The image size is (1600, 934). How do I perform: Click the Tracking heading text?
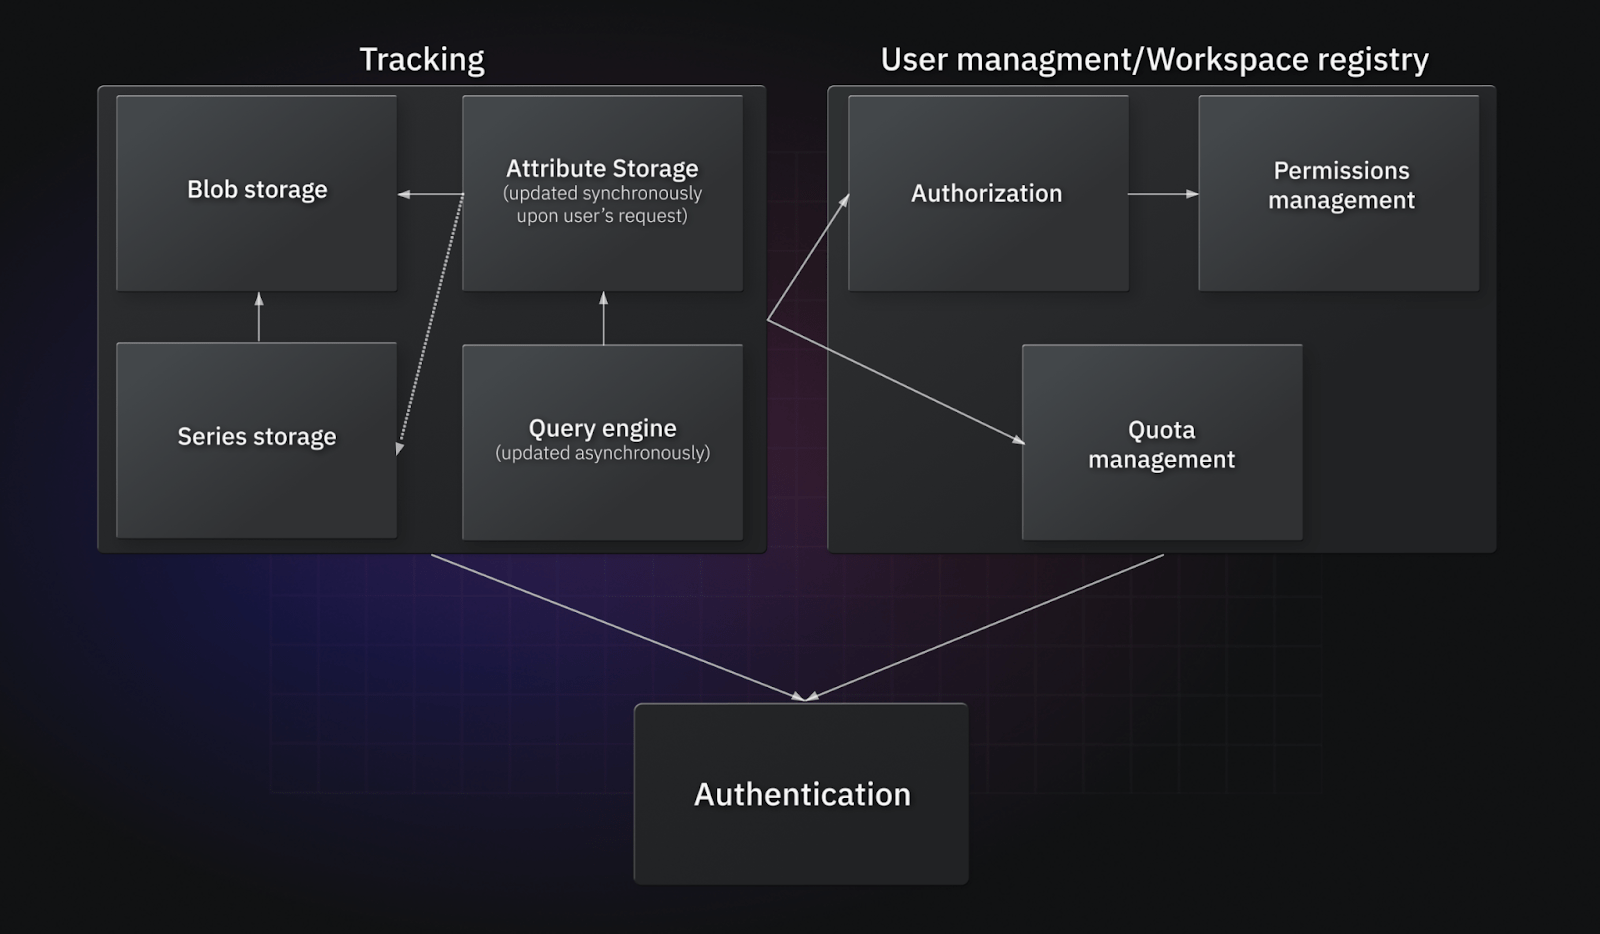(x=421, y=58)
